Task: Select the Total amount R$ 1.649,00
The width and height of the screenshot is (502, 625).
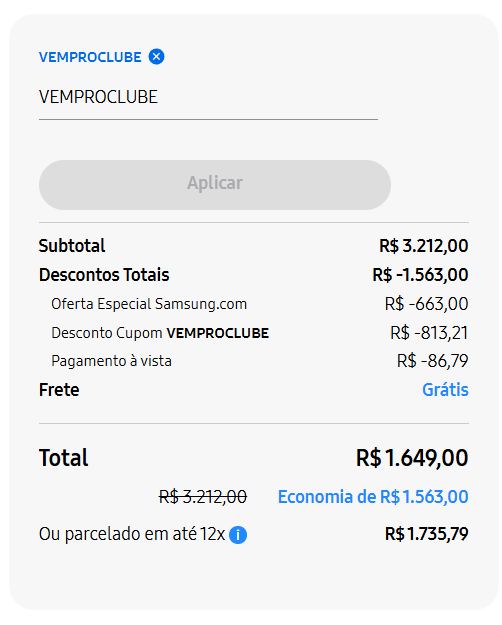Action: (x=412, y=458)
